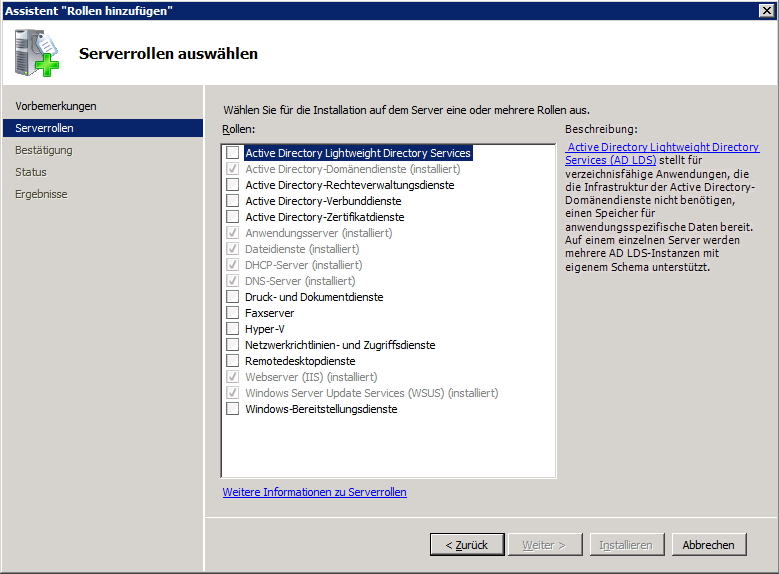Tick the Hyper-V checkbox
This screenshot has width=779, height=574.
(233, 328)
